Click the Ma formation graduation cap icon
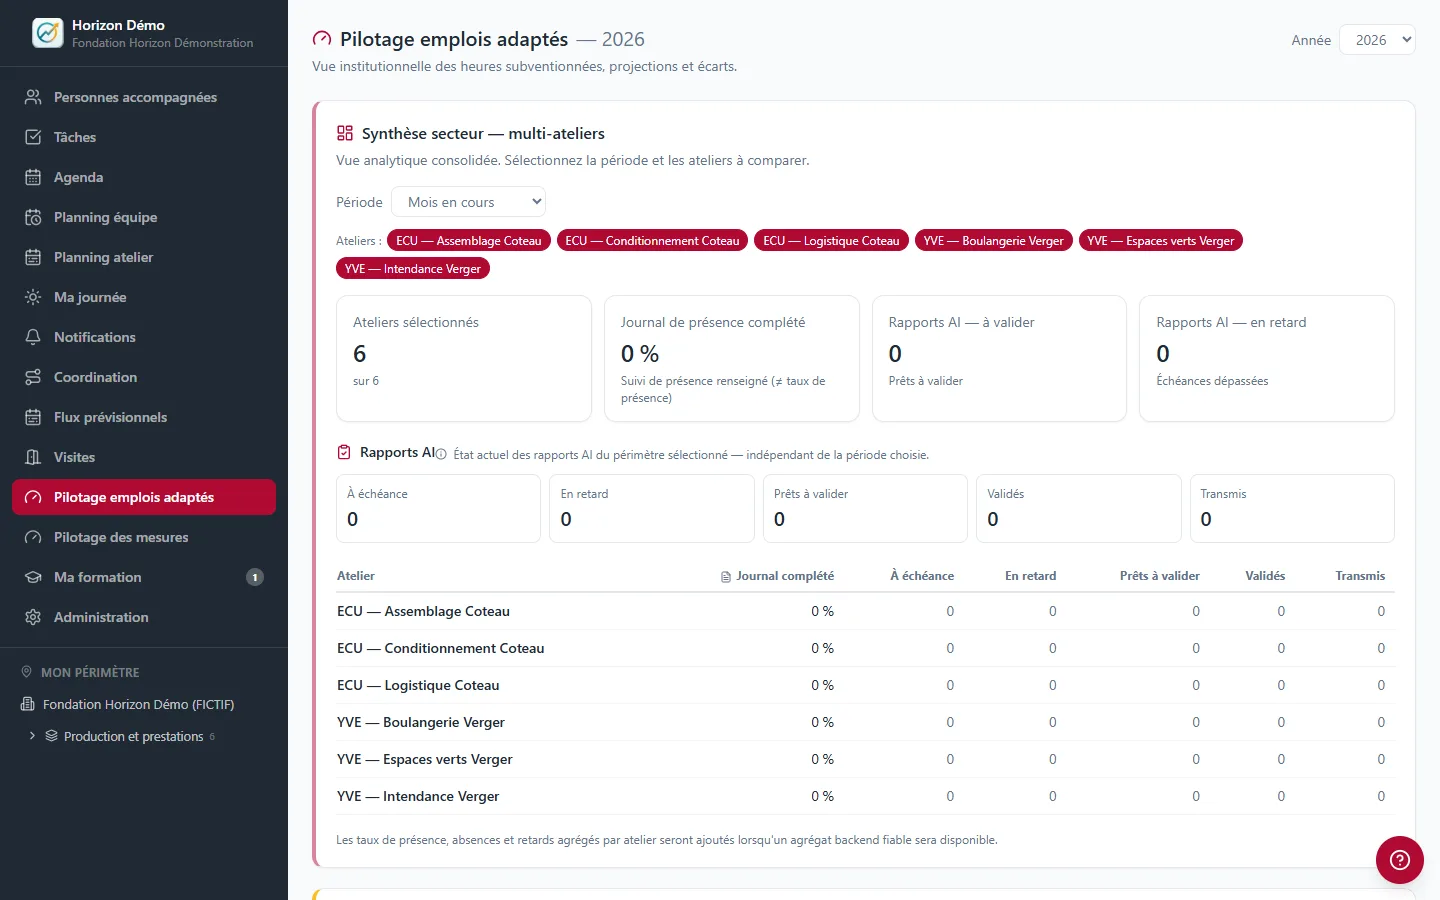 (x=33, y=577)
